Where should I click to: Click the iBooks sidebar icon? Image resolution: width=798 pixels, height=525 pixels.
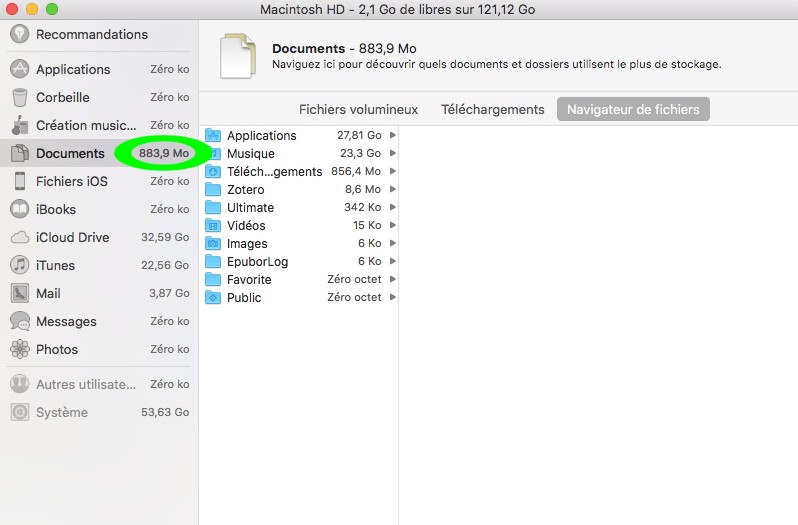19,209
